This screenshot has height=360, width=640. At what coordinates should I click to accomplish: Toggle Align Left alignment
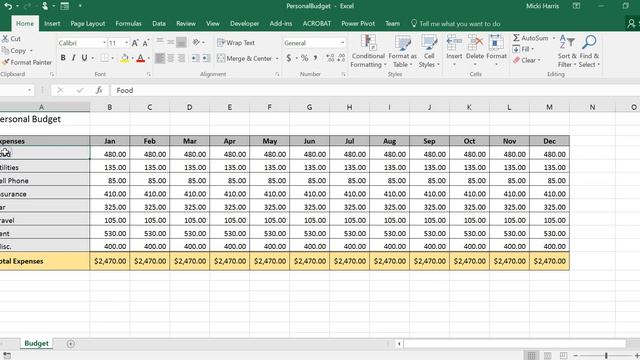pos(160,58)
